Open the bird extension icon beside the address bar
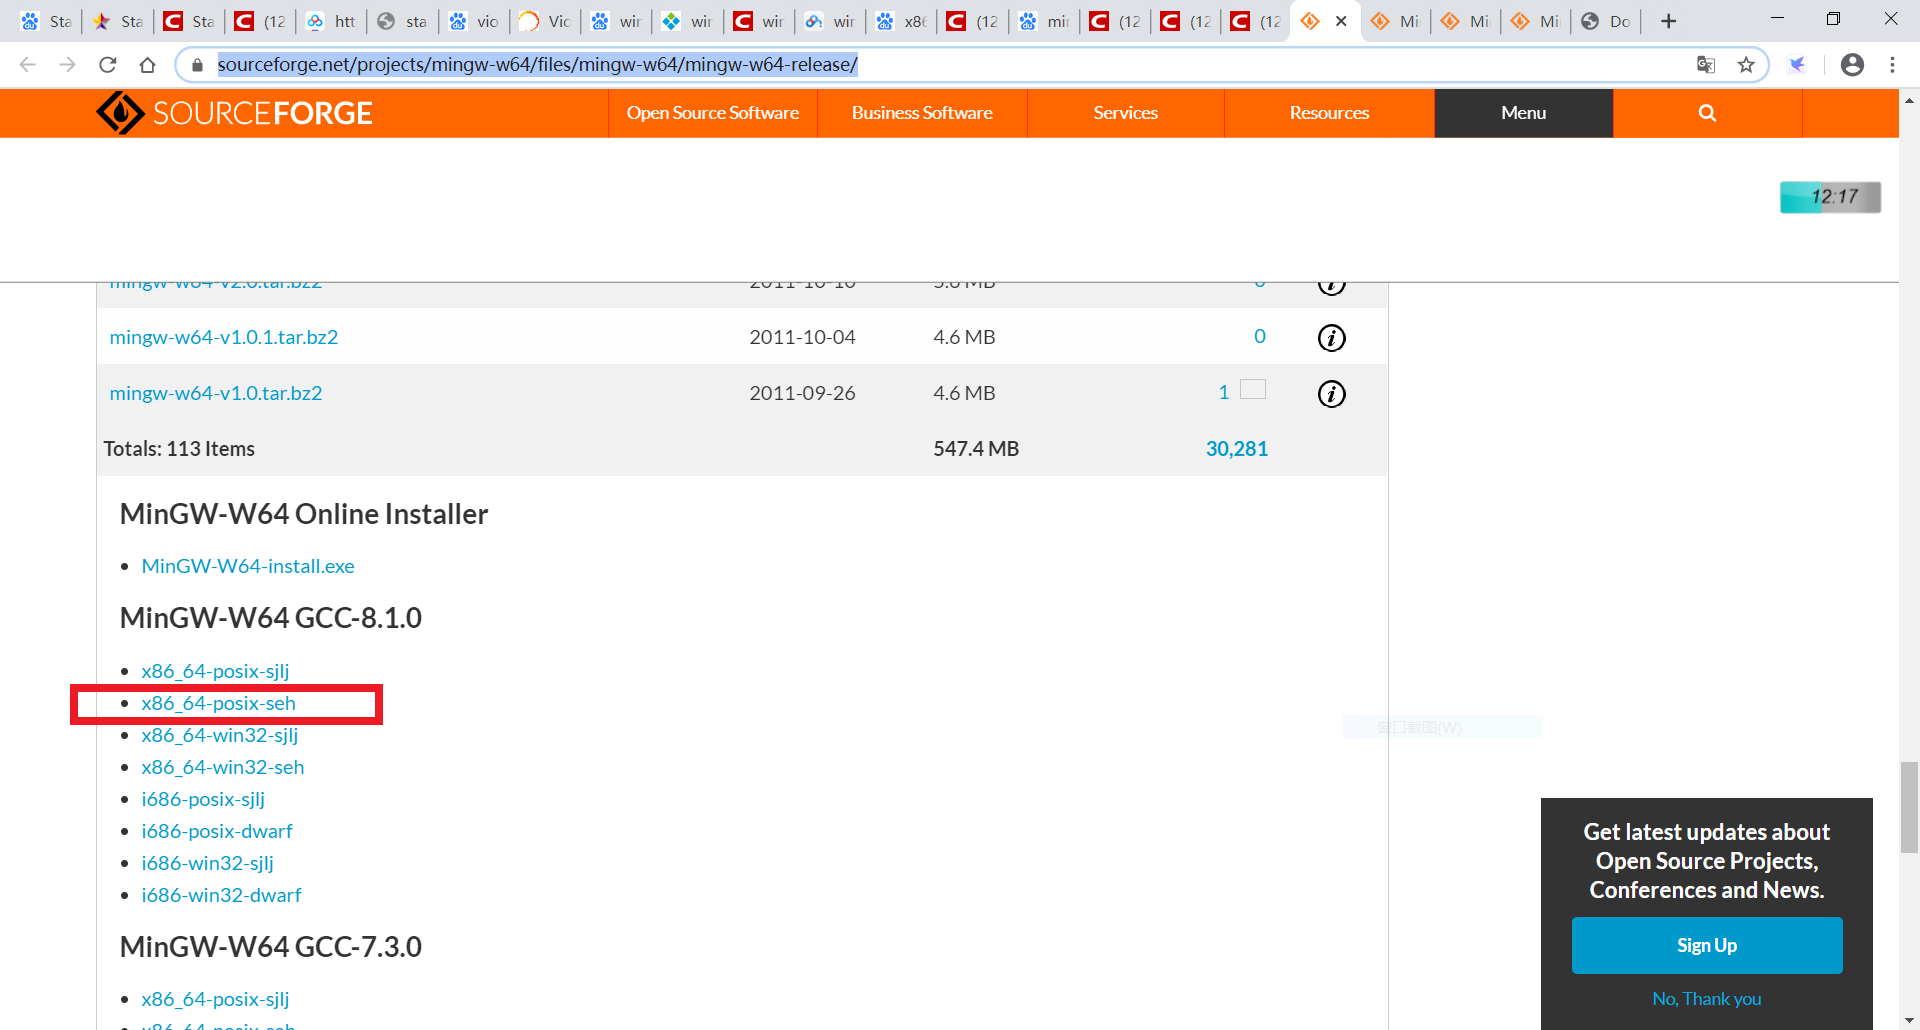The image size is (1920, 1030). tap(1797, 65)
